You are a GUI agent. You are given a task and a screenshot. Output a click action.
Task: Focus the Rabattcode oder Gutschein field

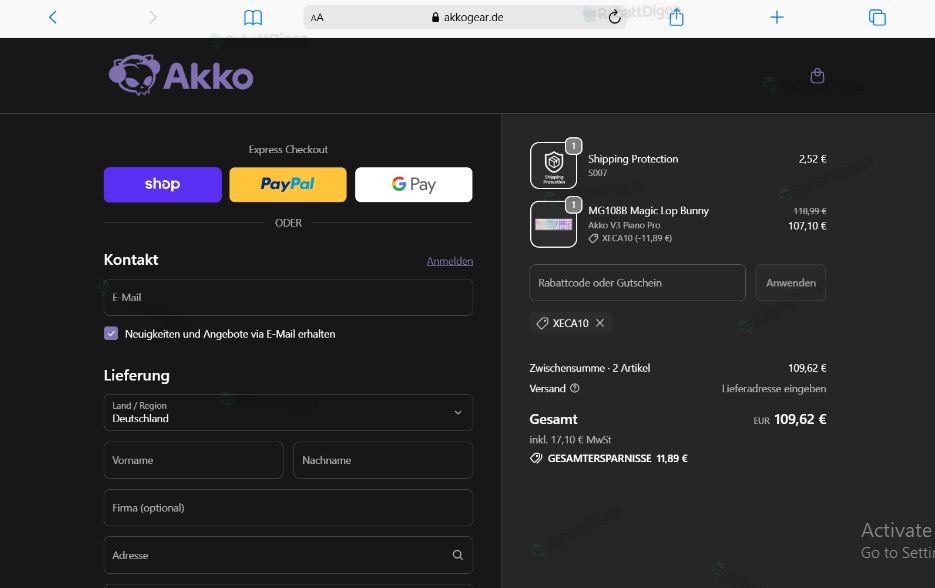click(x=637, y=283)
